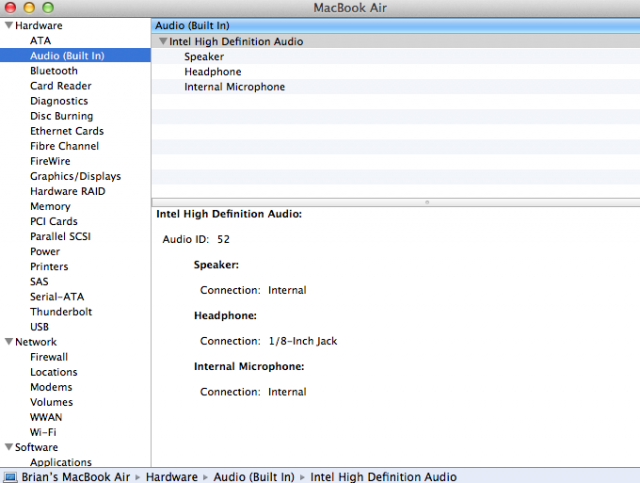640x483 pixels.
Task: Click Audio (Built In) in path bar
Action: click(254, 477)
